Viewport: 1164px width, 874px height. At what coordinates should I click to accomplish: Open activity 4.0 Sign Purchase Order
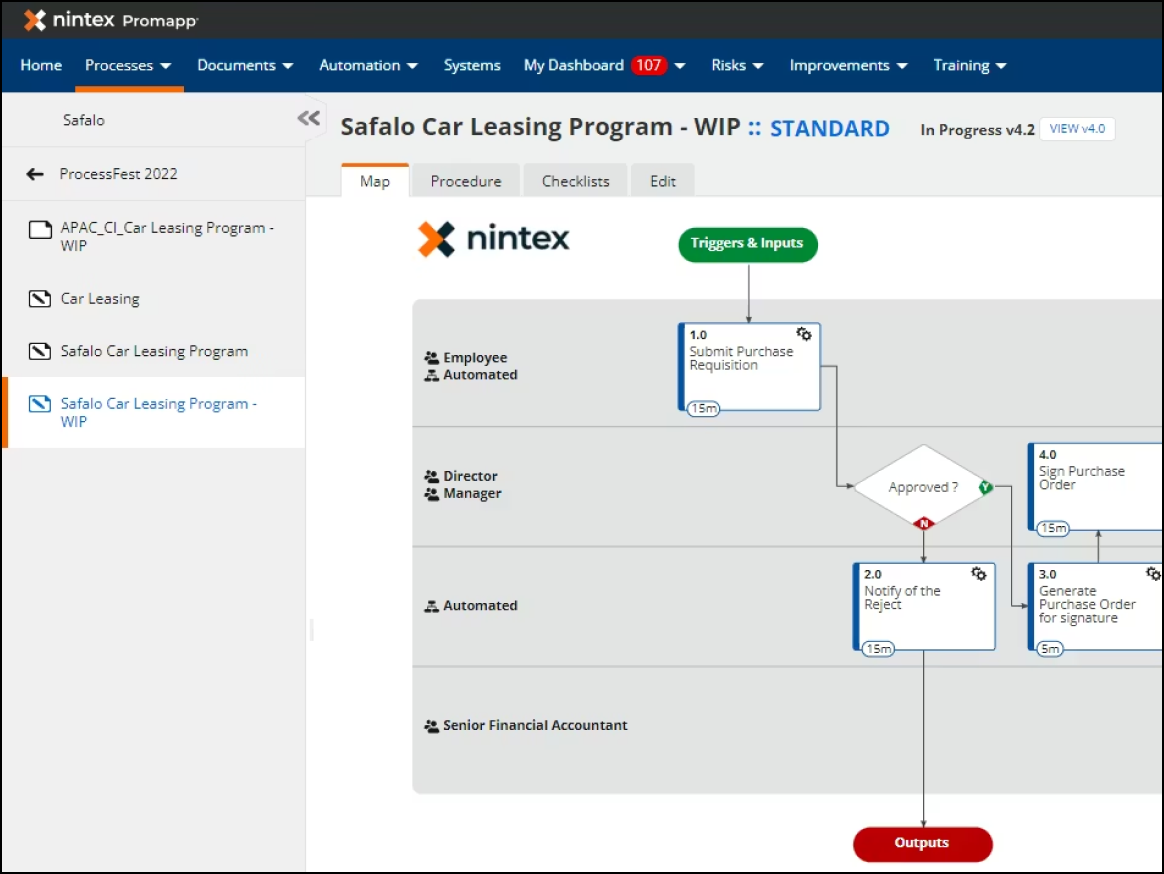1096,487
